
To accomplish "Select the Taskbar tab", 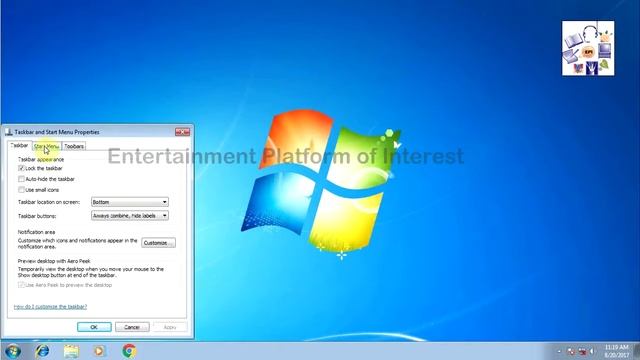I will tap(20, 145).
